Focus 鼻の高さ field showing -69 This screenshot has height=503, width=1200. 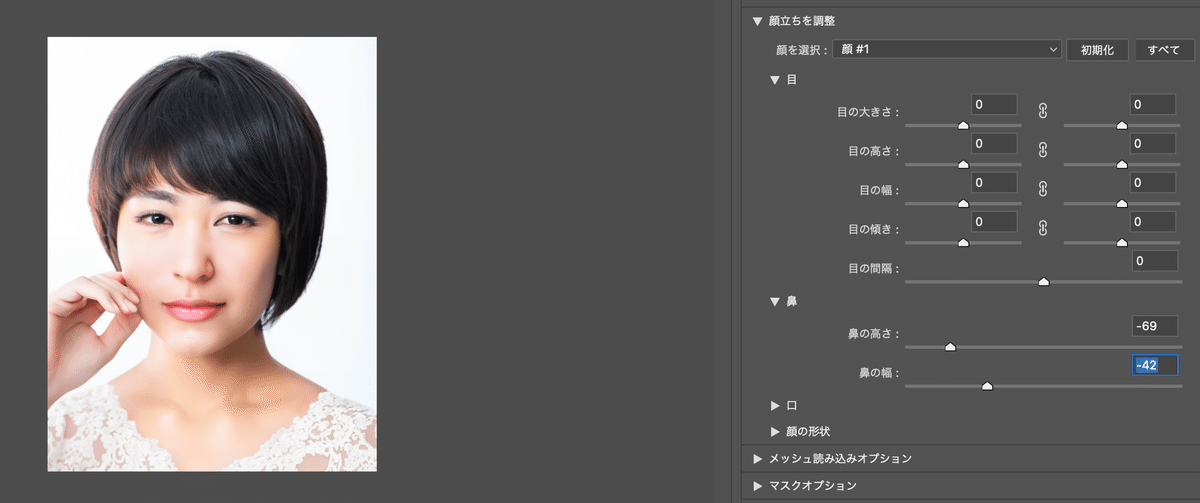pos(1153,326)
